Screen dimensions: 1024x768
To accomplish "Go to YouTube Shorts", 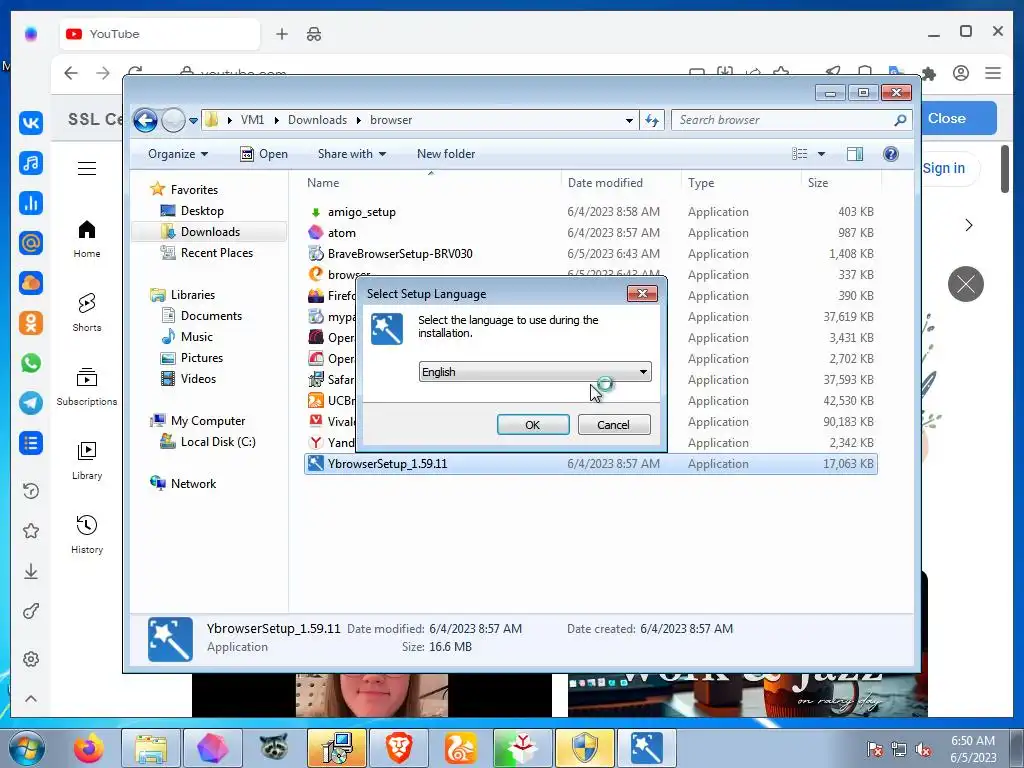I will point(87,313).
